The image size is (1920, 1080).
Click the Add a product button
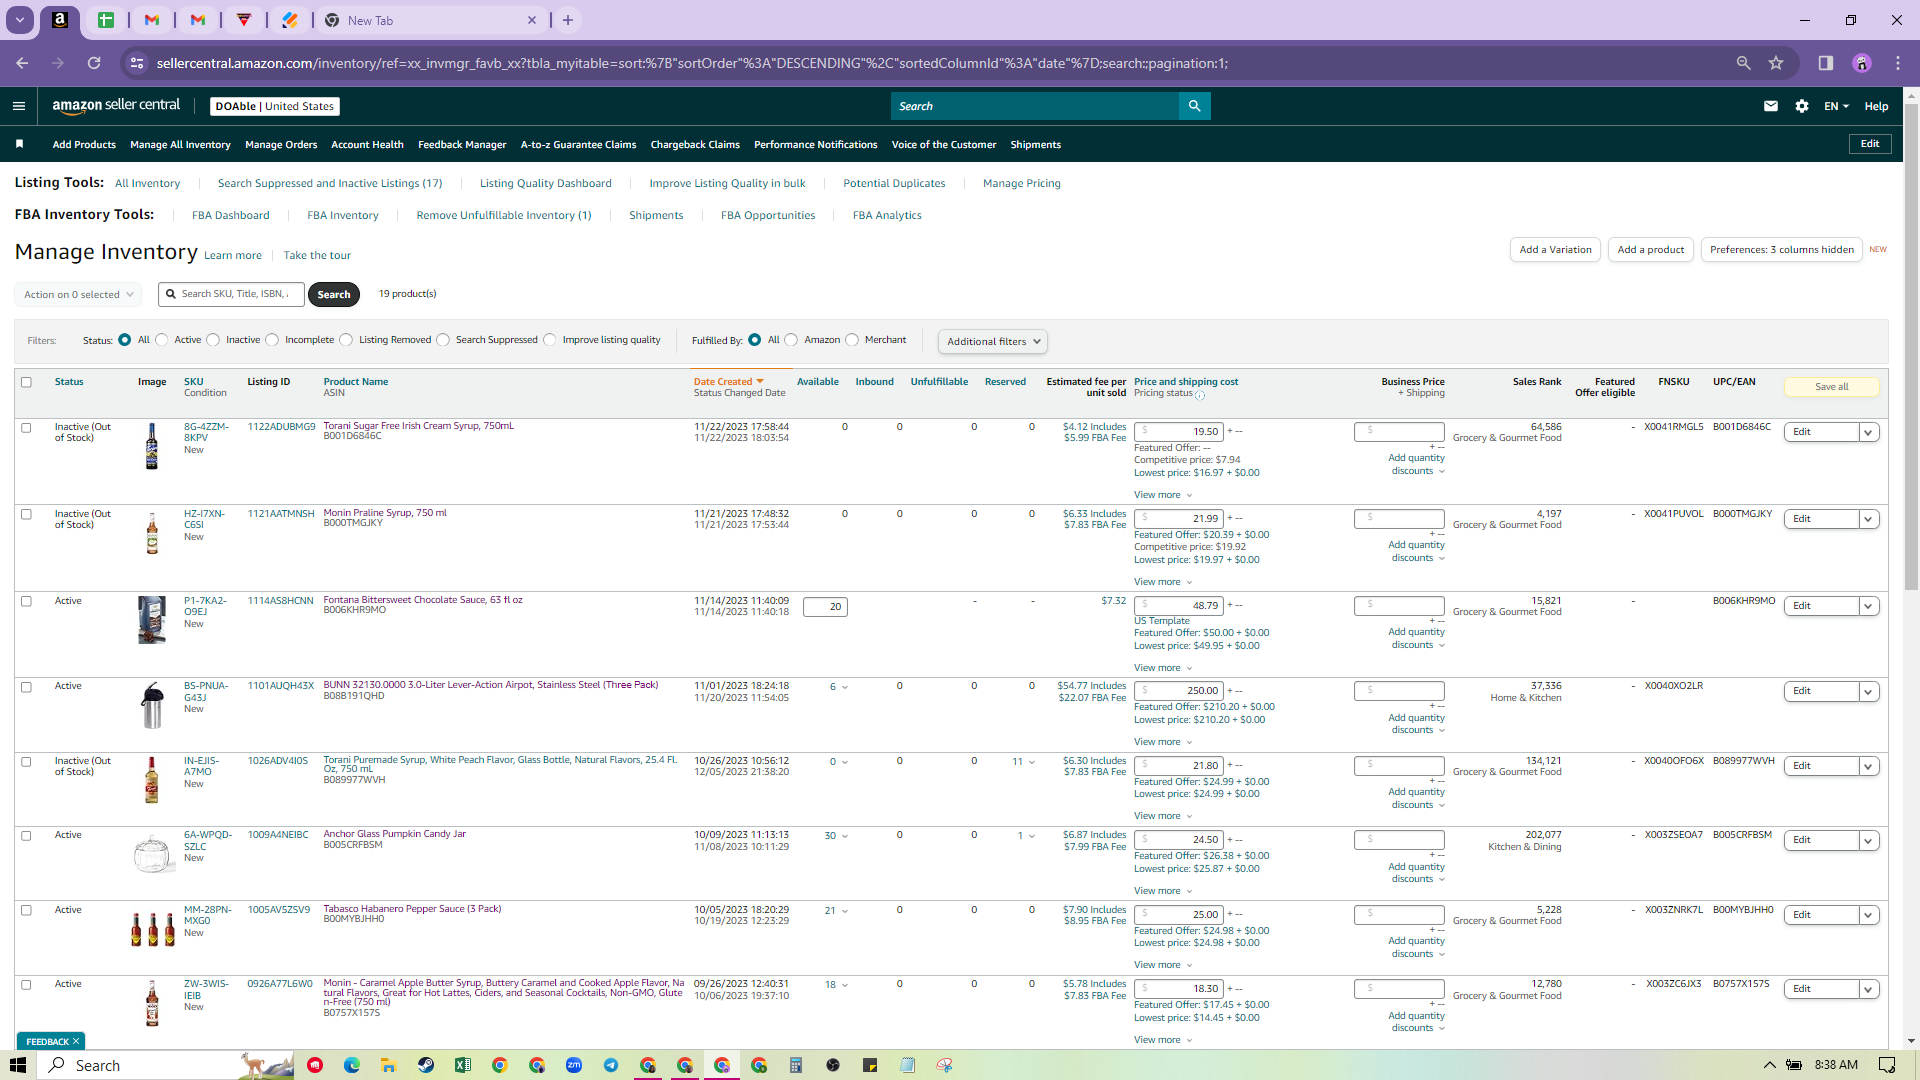[1650, 250]
